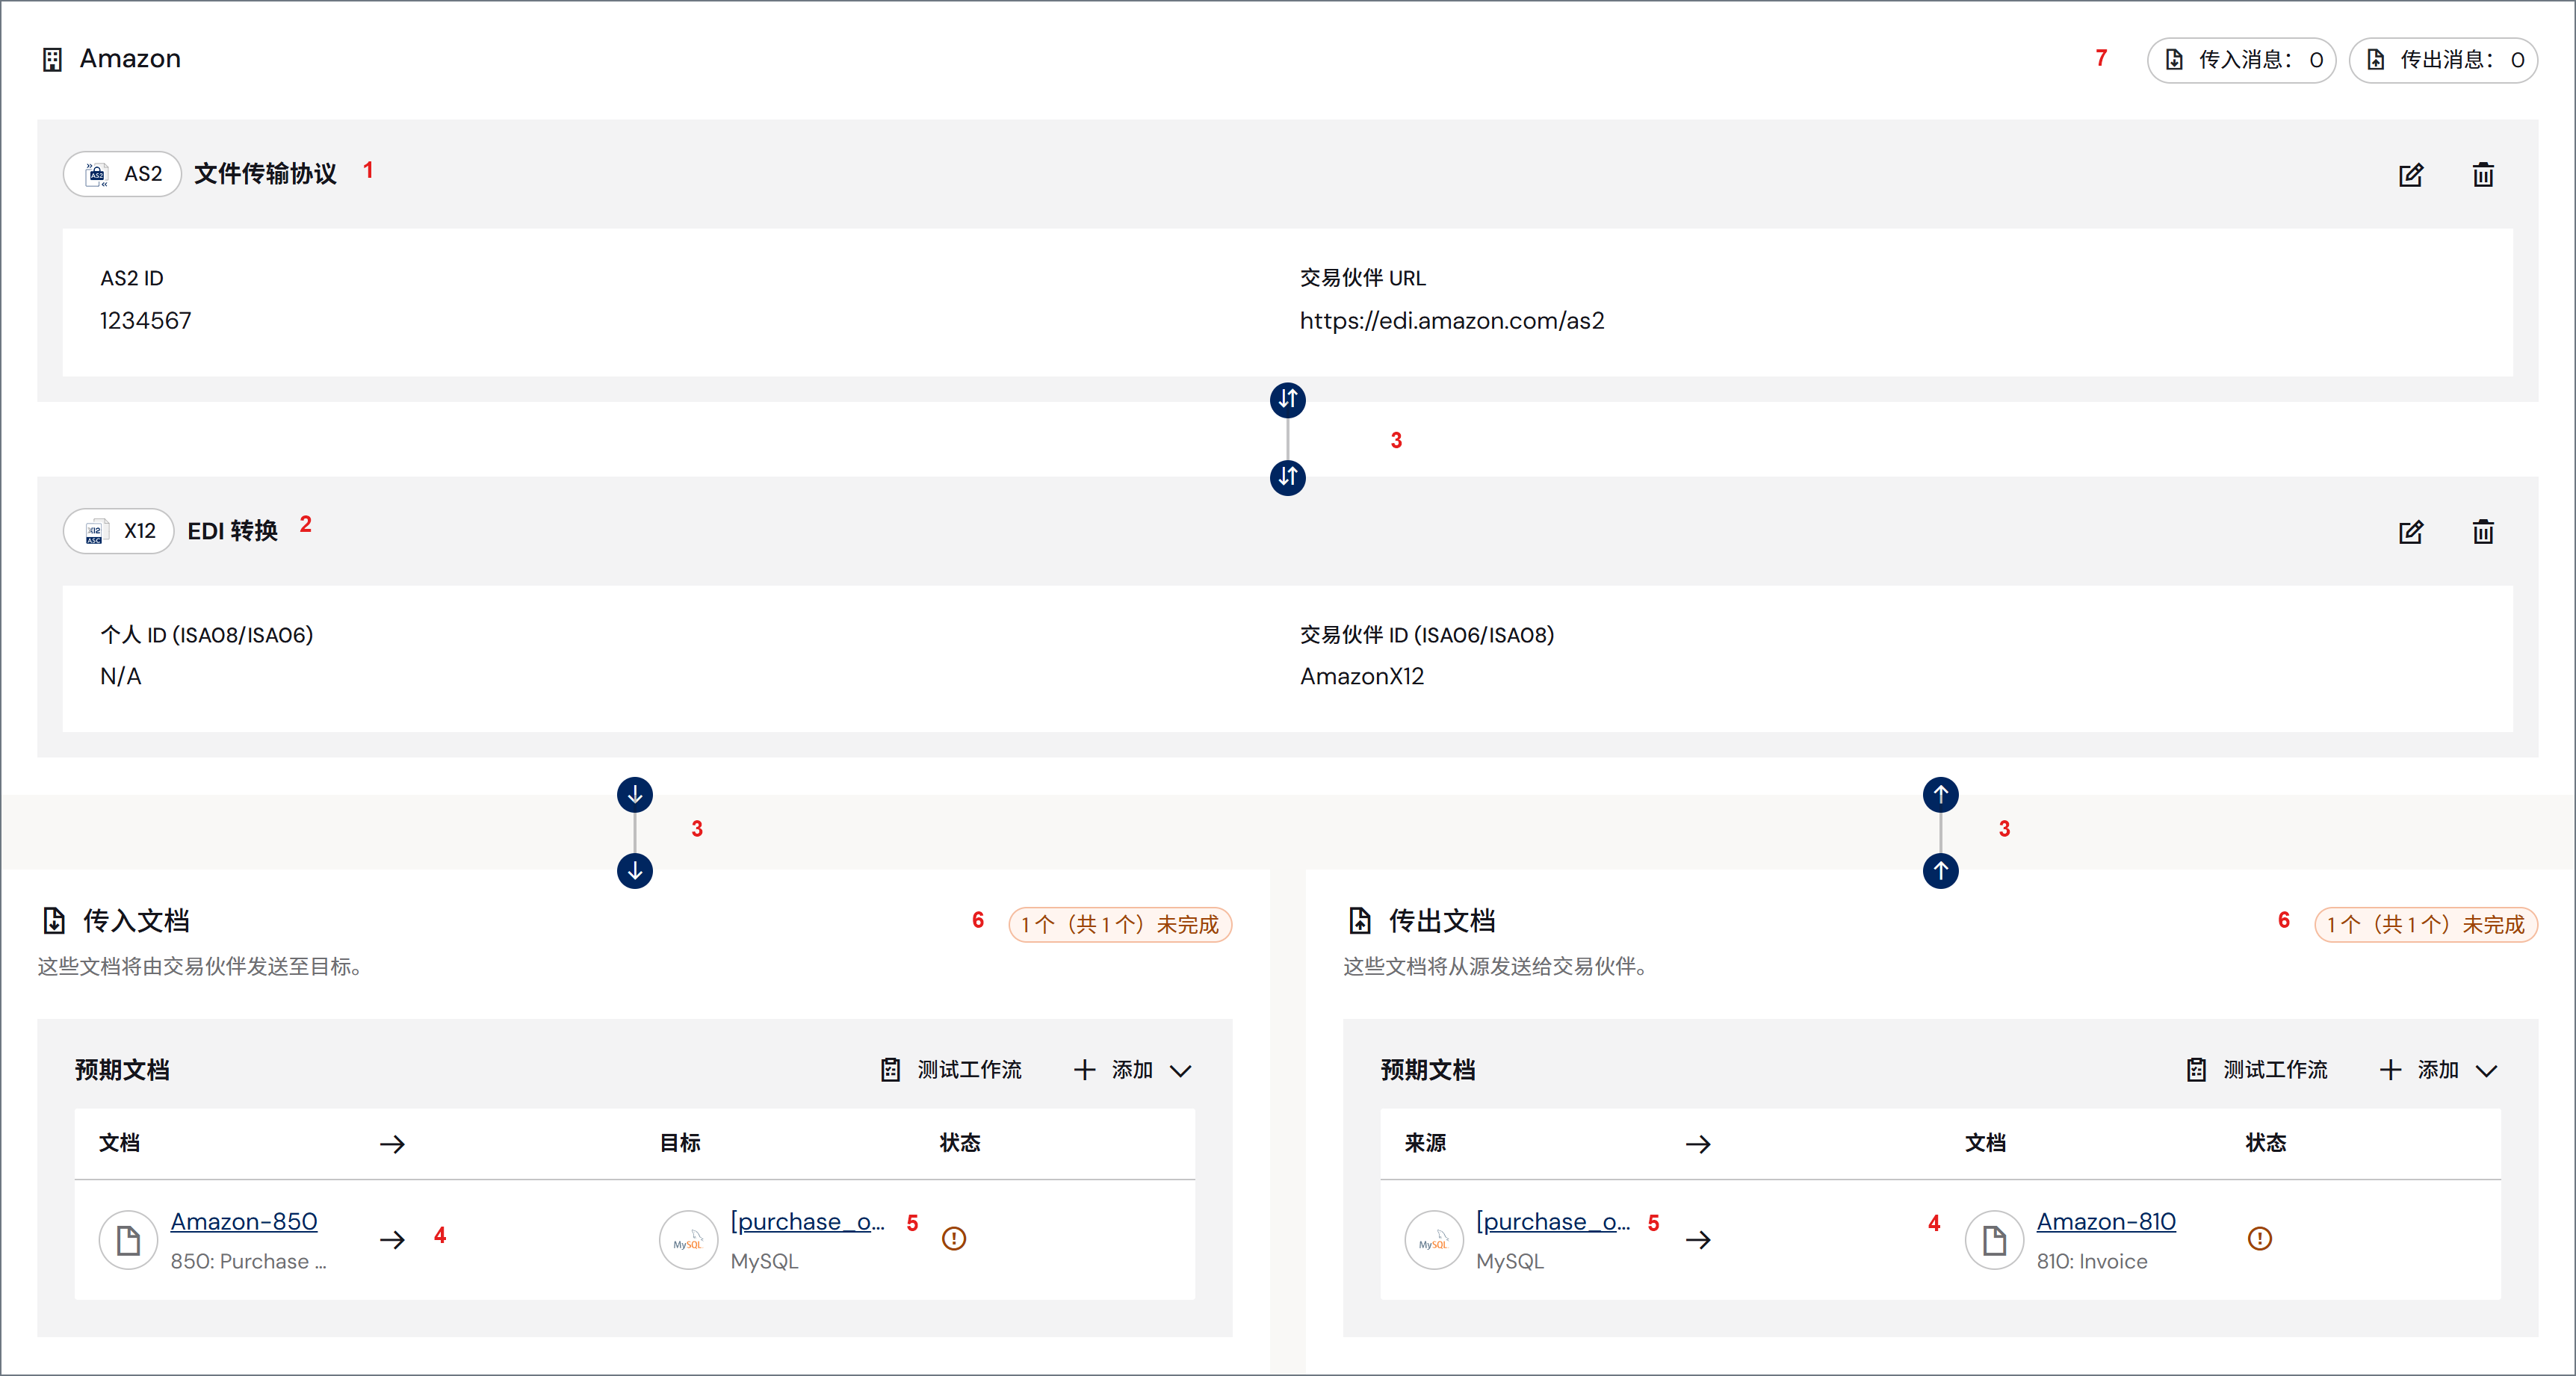Edit the AS2 file transfer protocol section
Image resolution: width=2576 pixels, height=1376 pixels.
[x=2410, y=175]
